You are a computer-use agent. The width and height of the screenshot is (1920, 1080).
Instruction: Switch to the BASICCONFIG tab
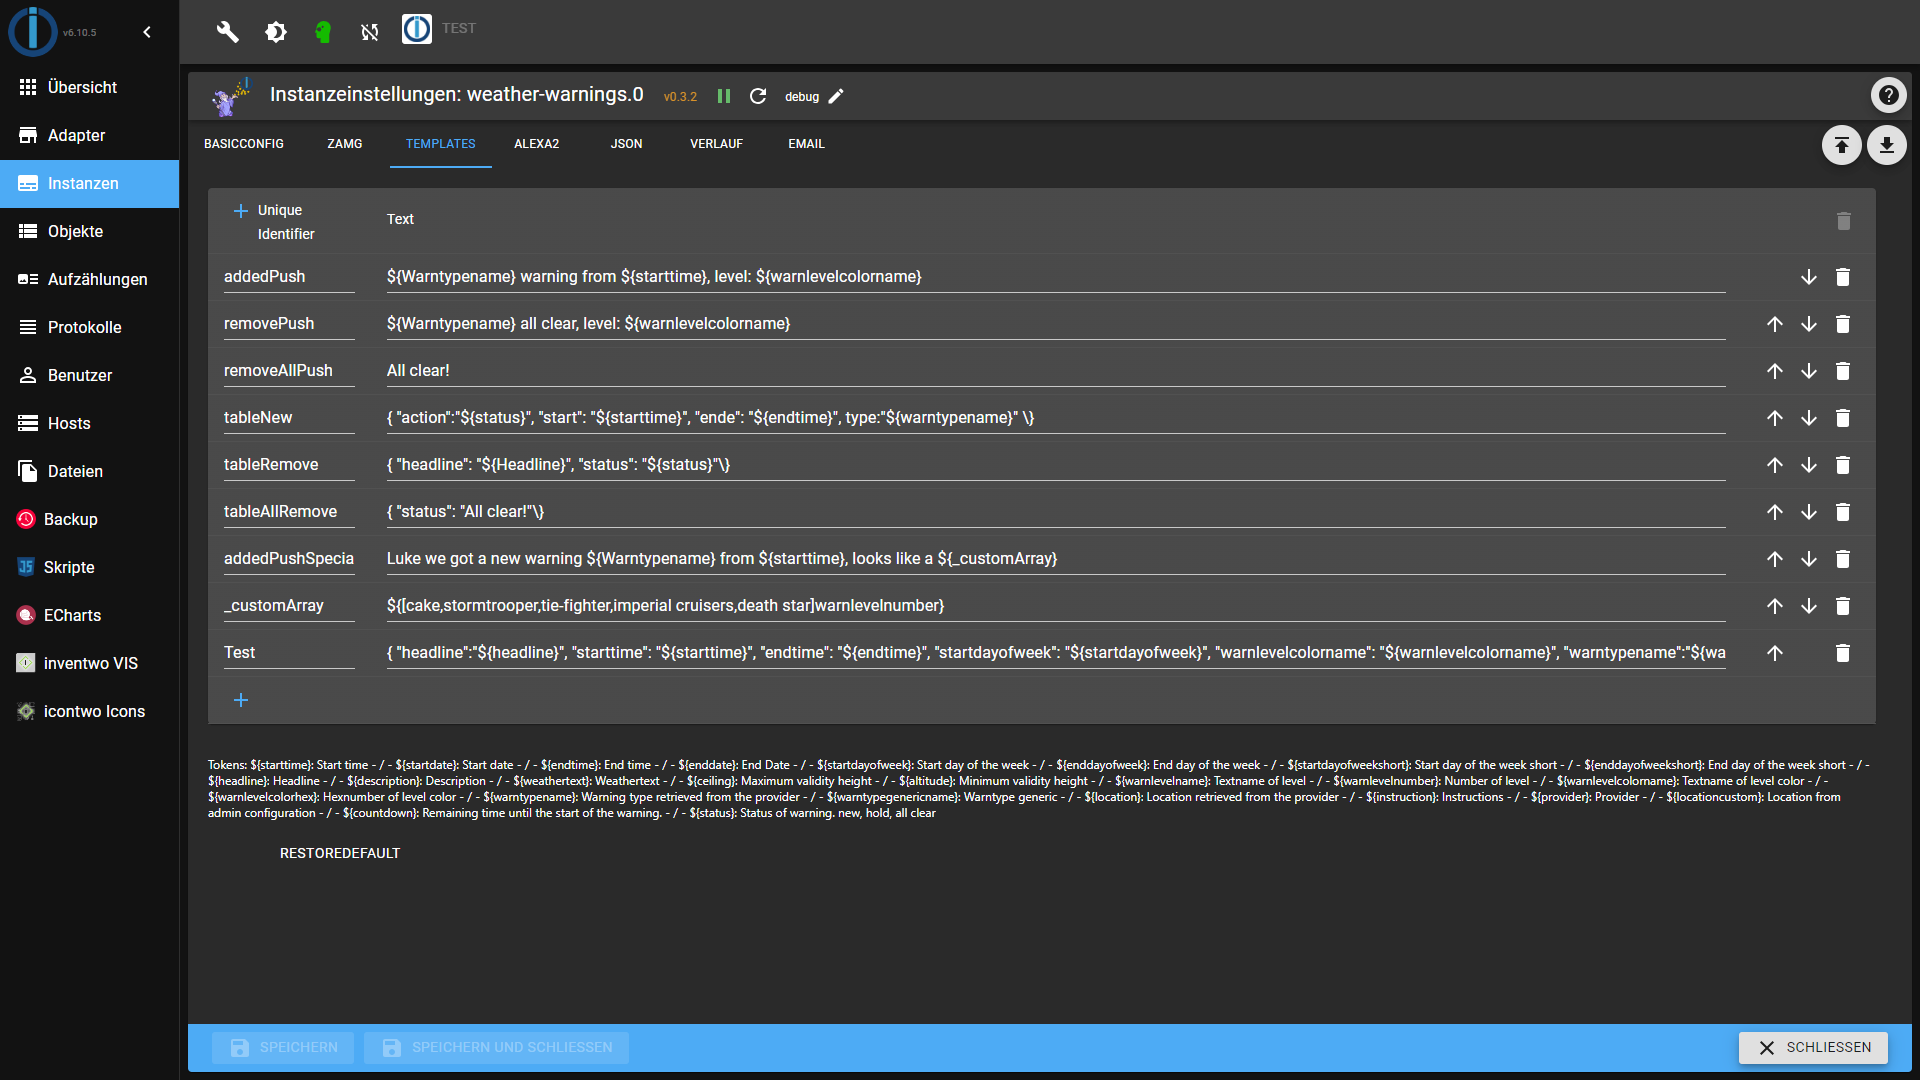point(244,144)
